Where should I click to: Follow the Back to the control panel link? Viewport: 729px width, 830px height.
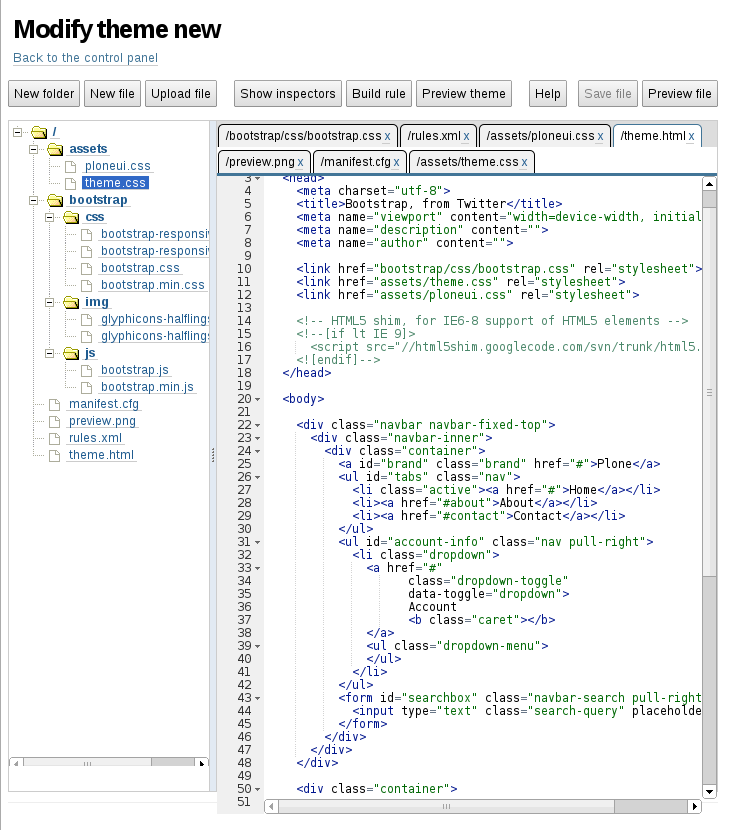coord(85,58)
